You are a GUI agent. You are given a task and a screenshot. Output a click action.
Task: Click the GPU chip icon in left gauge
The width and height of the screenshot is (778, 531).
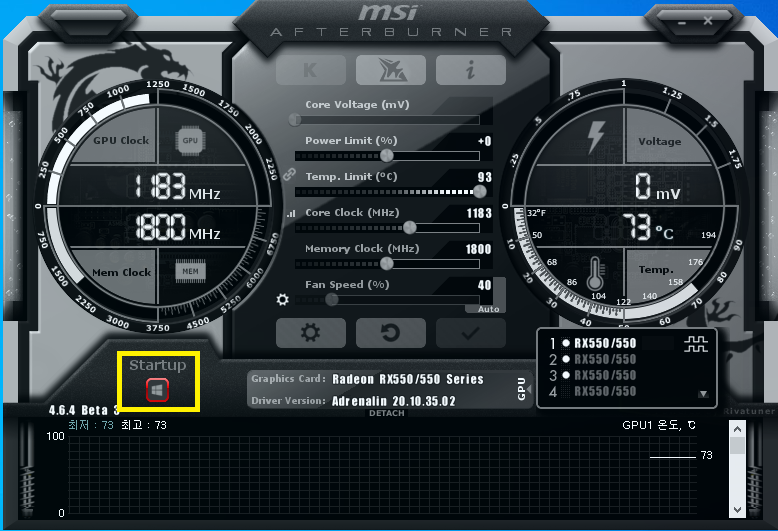coord(190,141)
